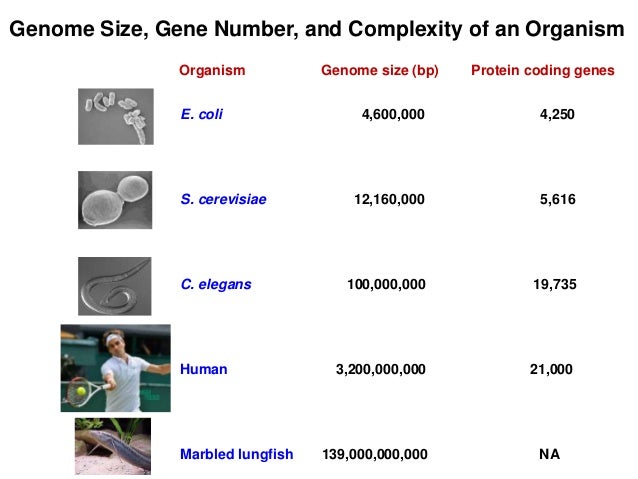Click the NA gene count entry

(549, 454)
